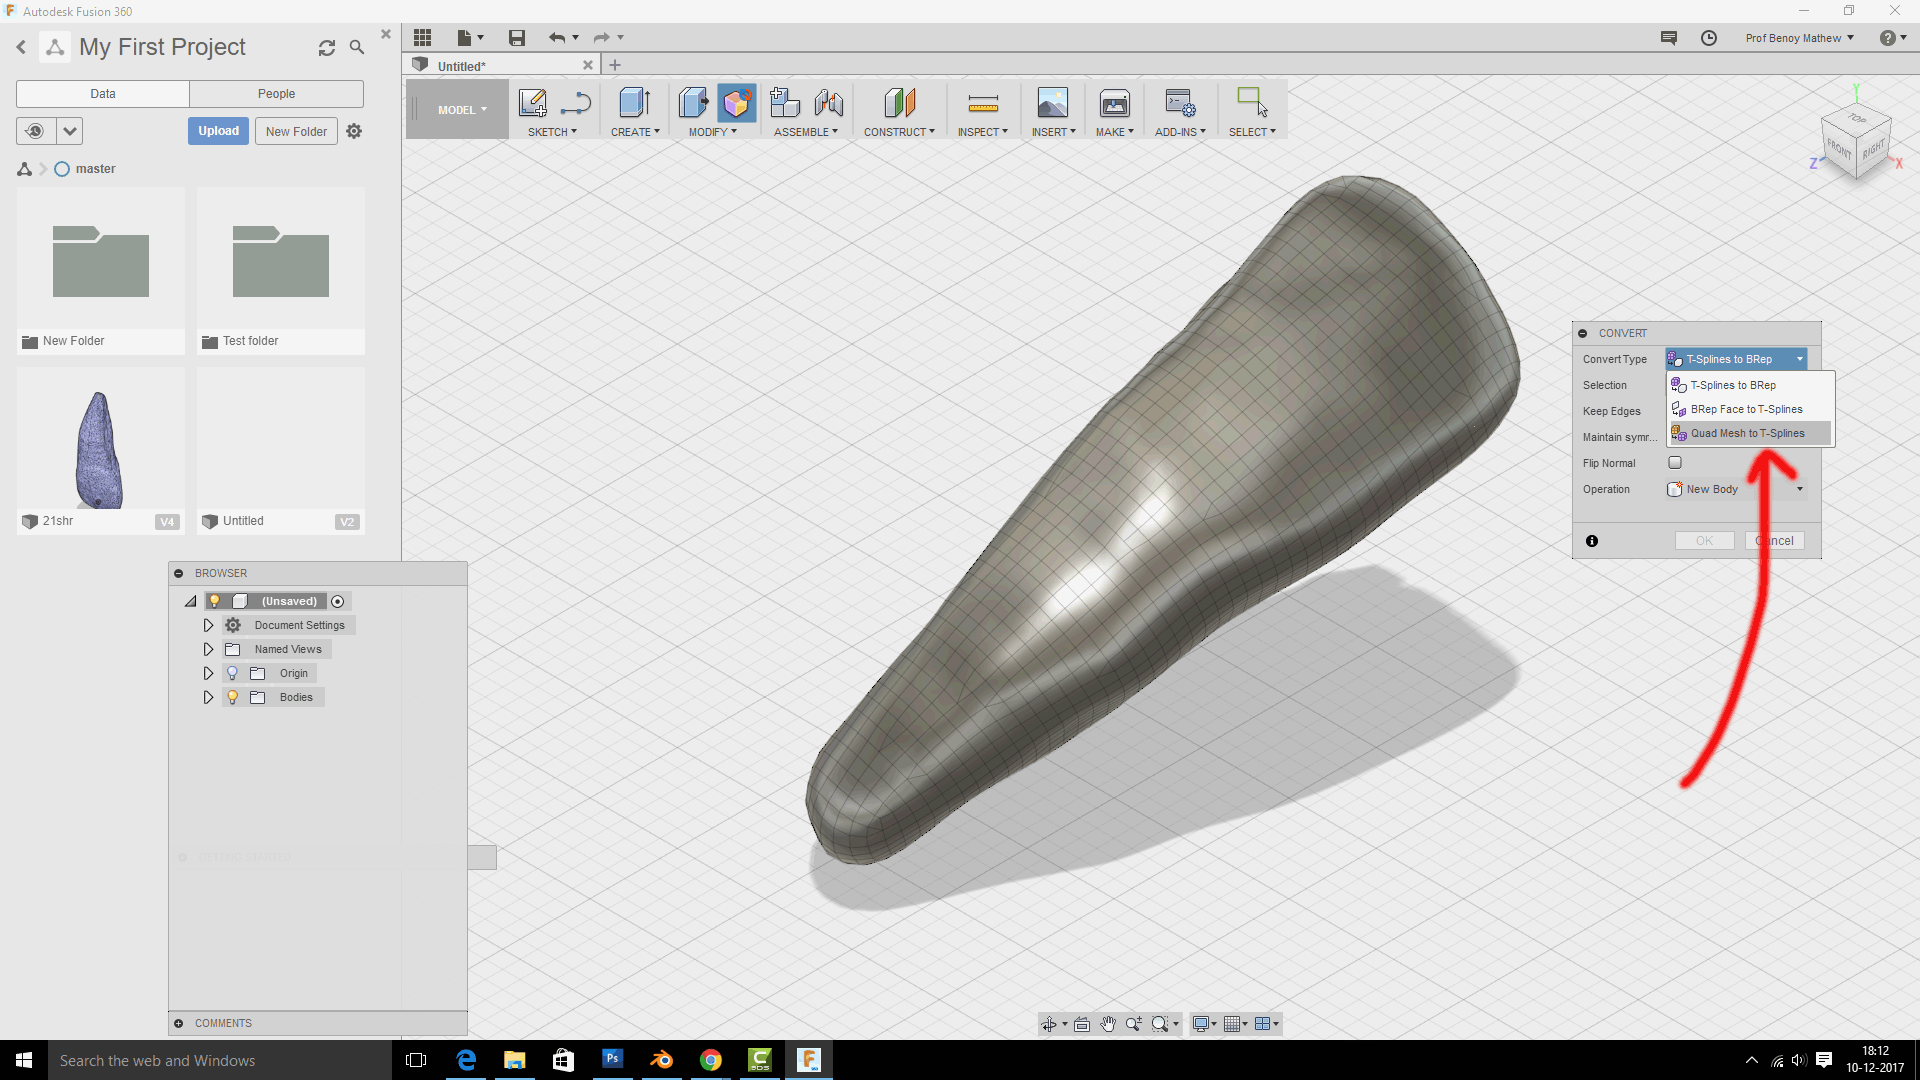The width and height of the screenshot is (1920, 1080).
Task: Select the Measure tool under Inspect
Action: click(x=982, y=103)
